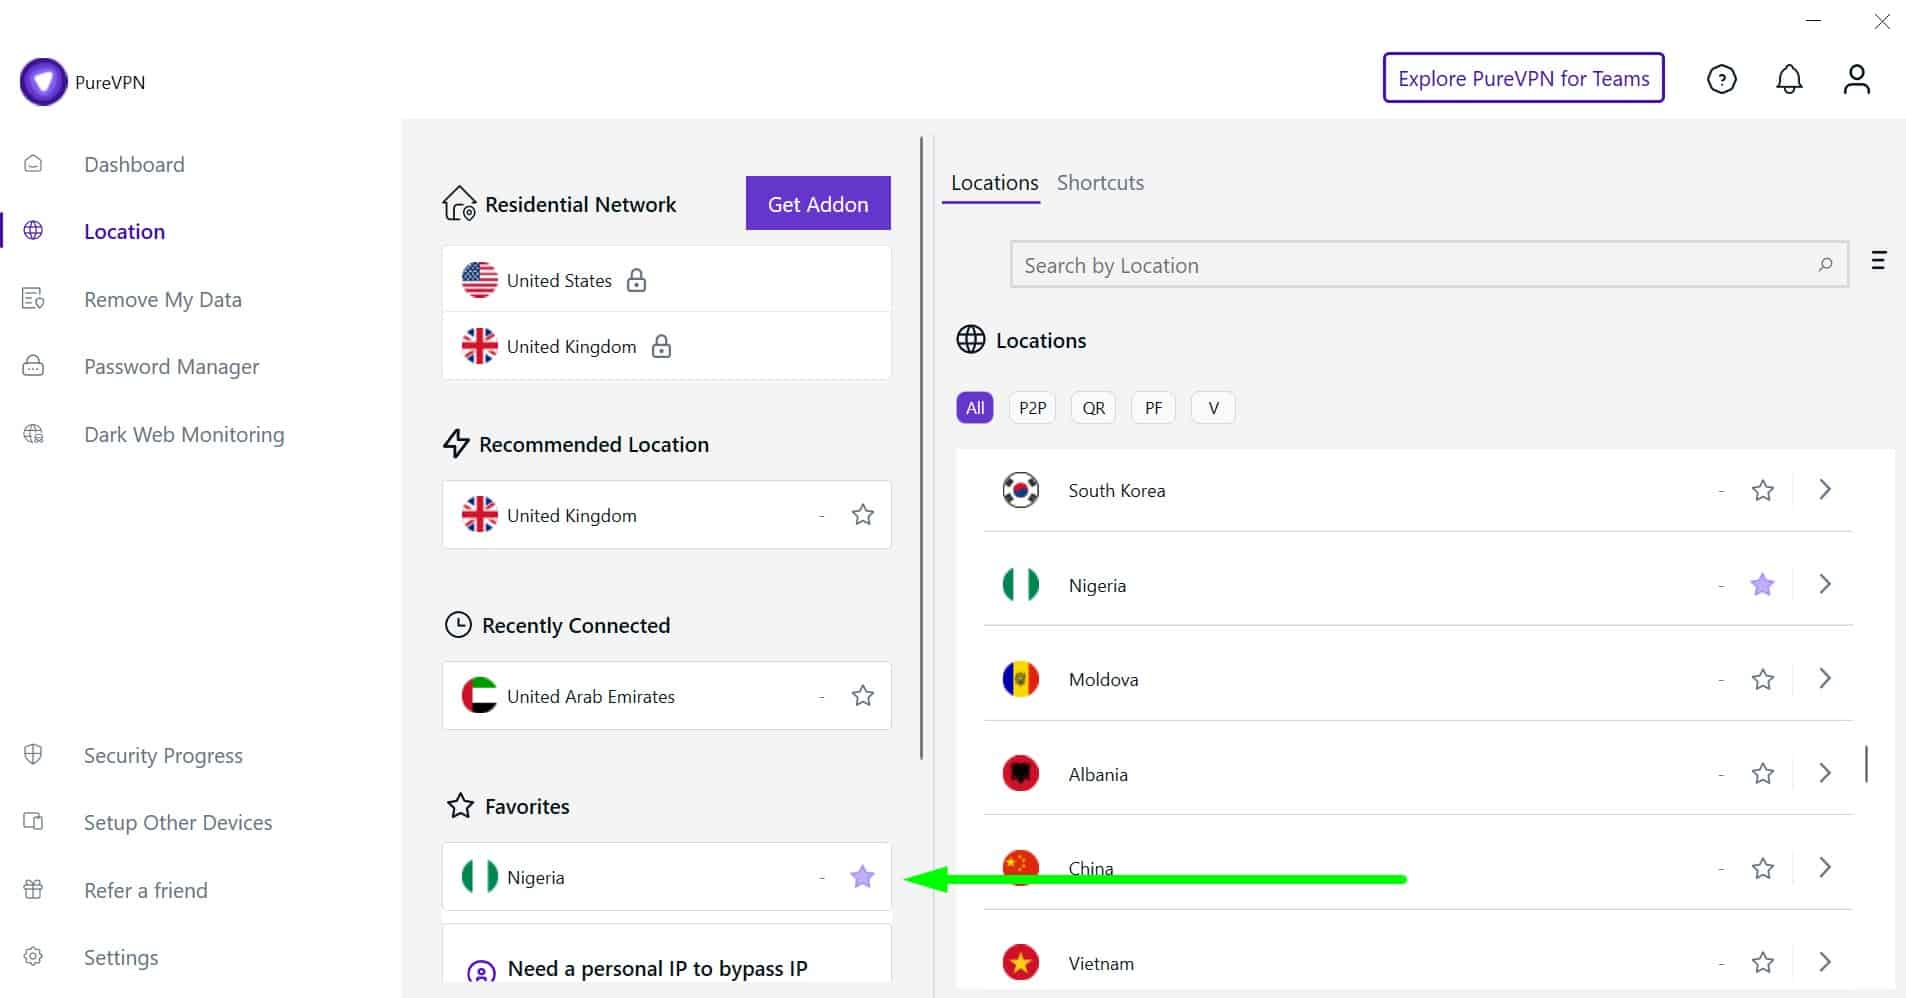Viewport: 1906px width, 998px height.
Task: Click the Security Progress shield icon
Action: [x=33, y=755]
